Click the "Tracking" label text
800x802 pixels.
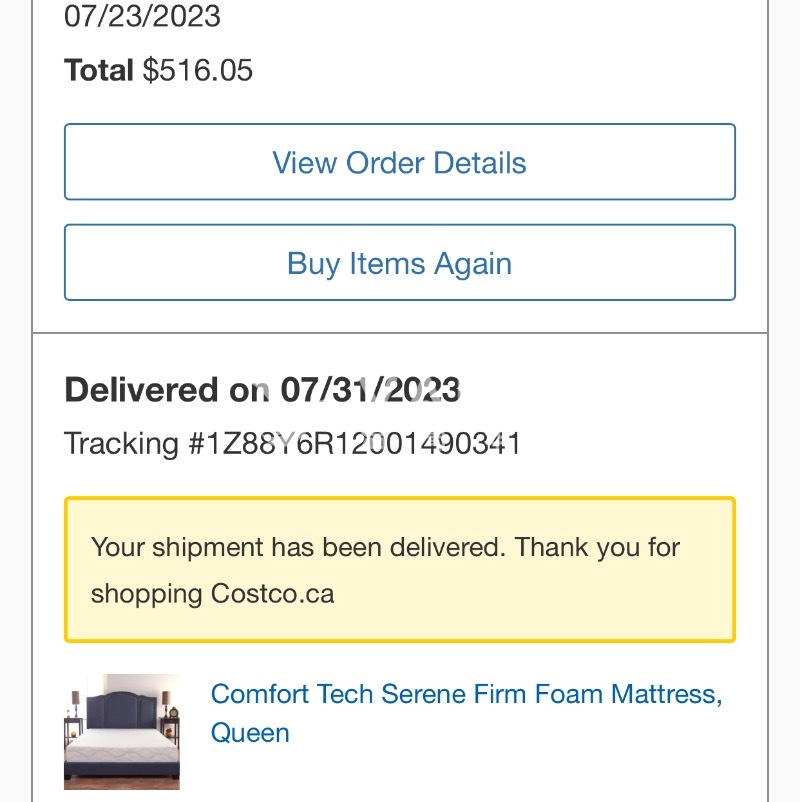click(x=121, y=443)
